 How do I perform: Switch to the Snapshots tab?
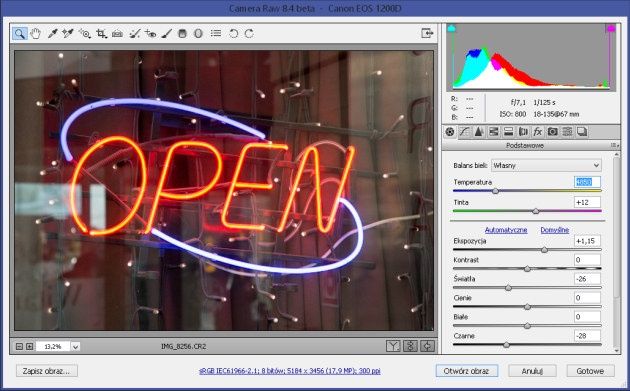click(x=582, y=131)
